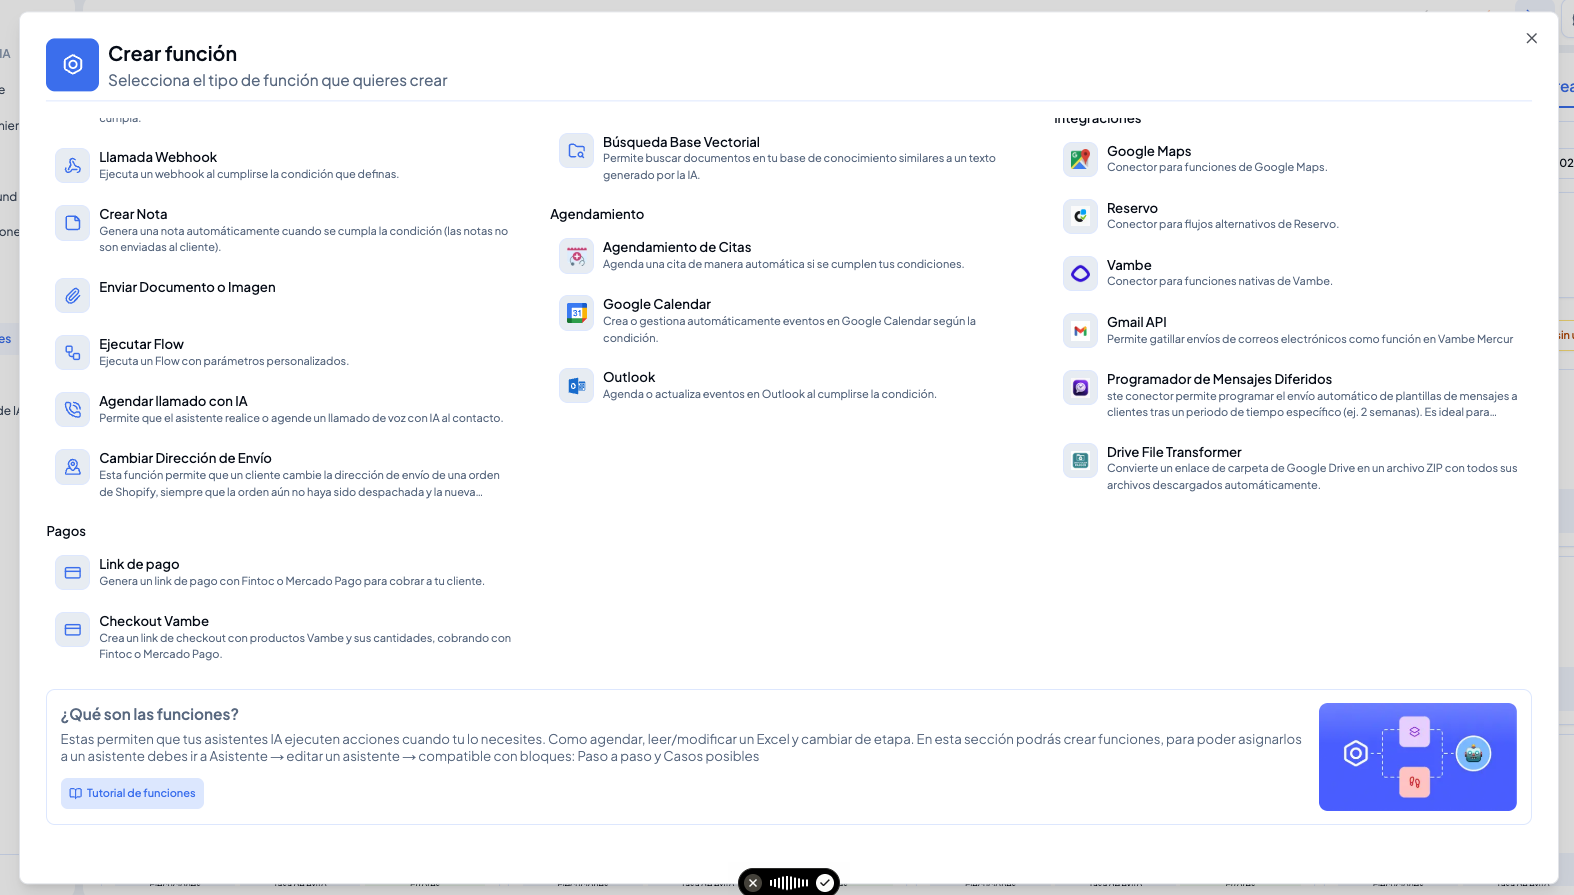Choose the Checkout Vambe option
Viewport: 1574px width, 895px height.
[x=285, y=637]
